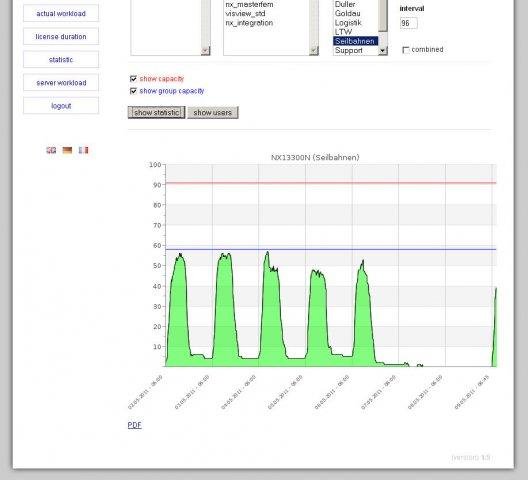Click the logout menu button

[61, 106]
